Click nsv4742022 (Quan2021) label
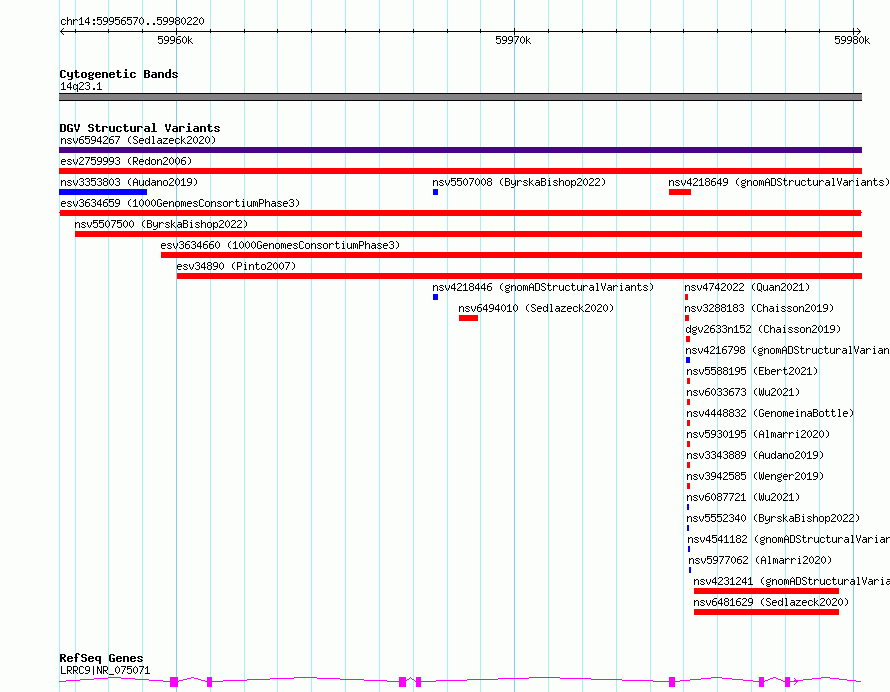 747,287
